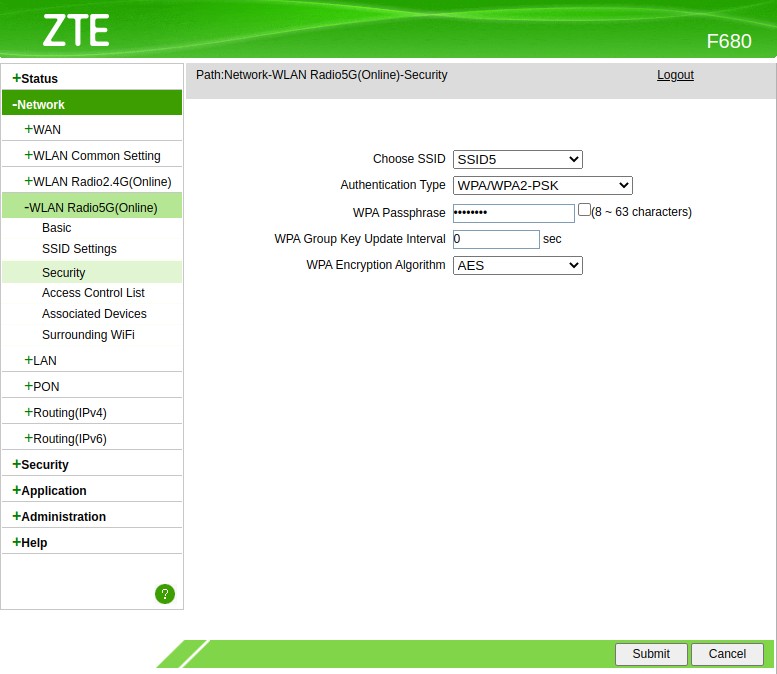Viewport: 777px width, 674px height.
Task: Expand the Status menu
Action: tap(35, 78)
